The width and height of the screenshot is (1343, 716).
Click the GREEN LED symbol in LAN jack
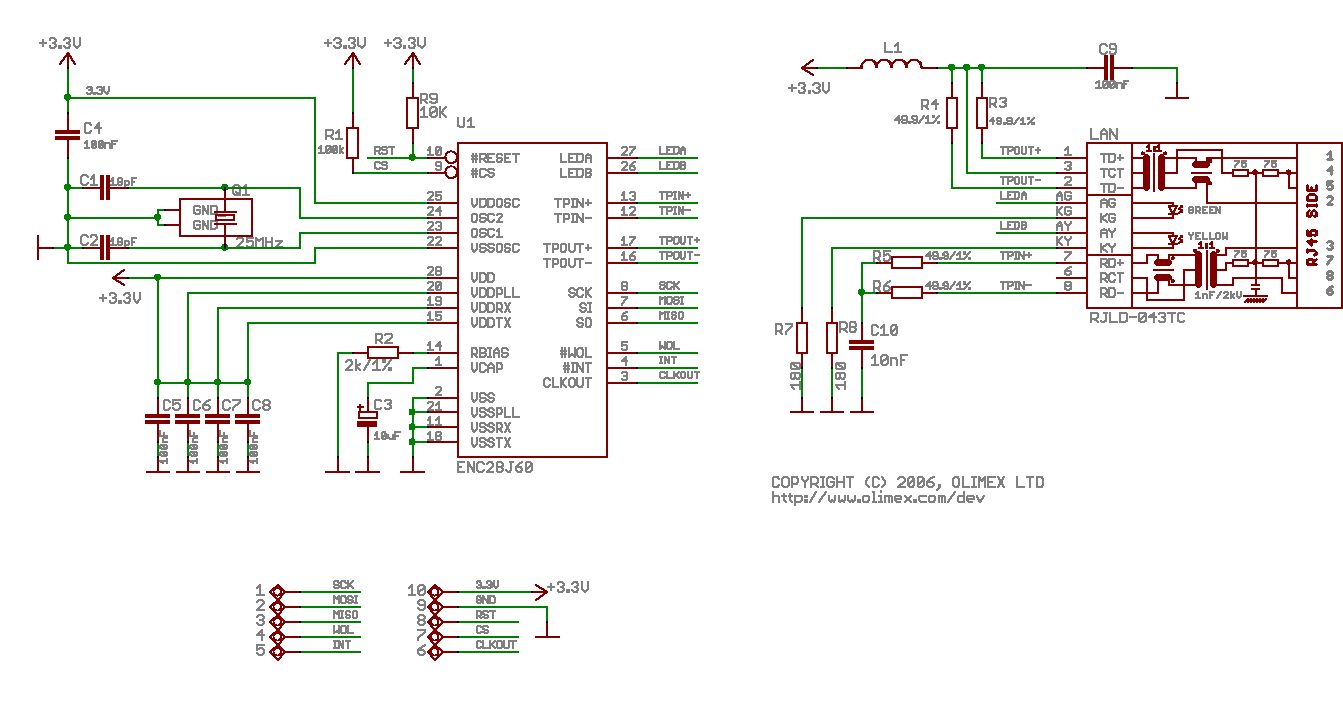(1176, 210)
